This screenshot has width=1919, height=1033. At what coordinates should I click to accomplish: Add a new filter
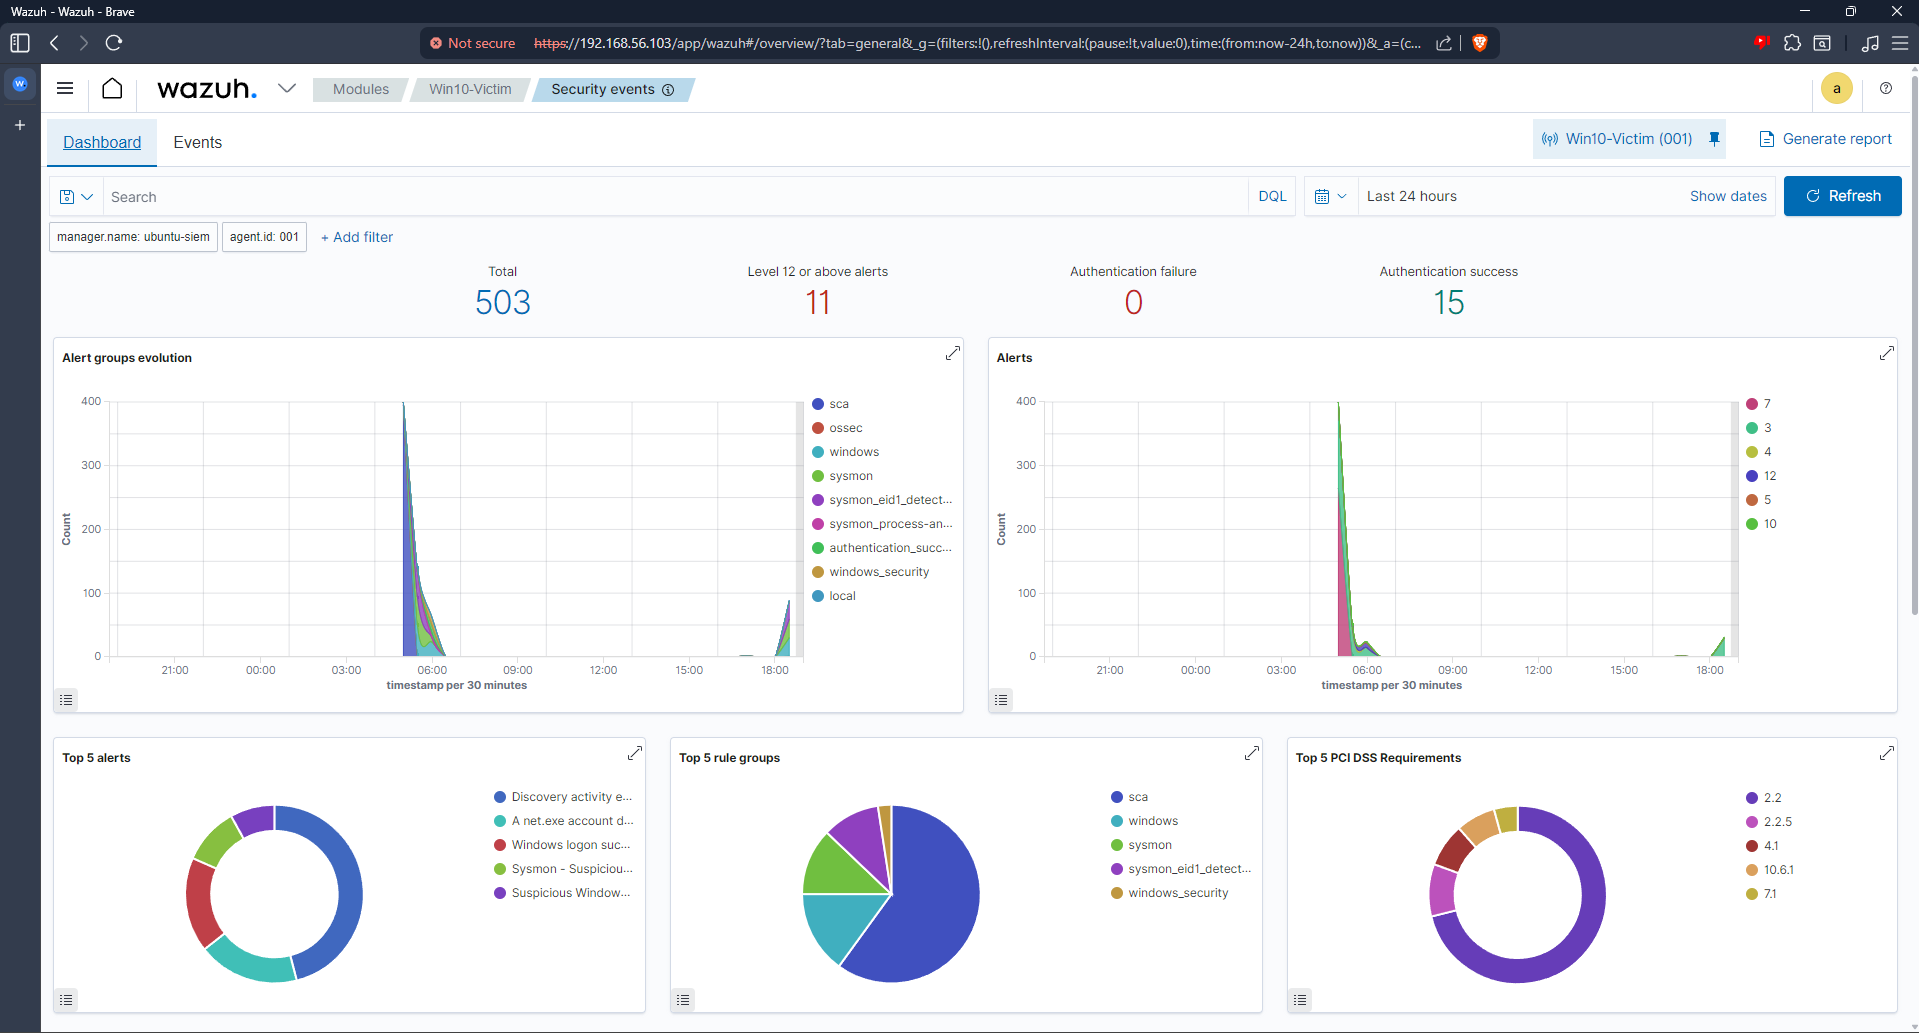357,237
